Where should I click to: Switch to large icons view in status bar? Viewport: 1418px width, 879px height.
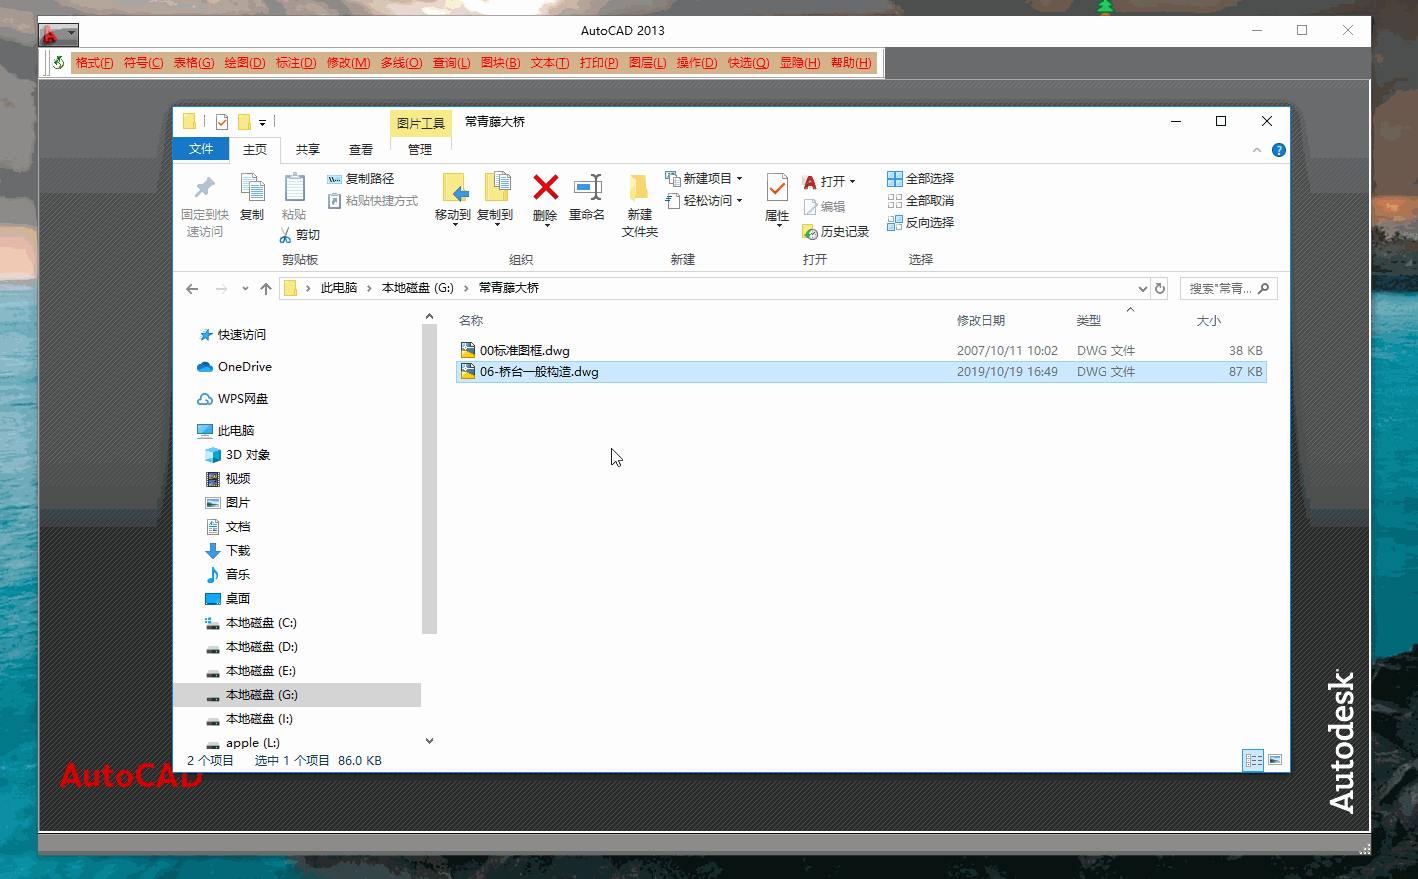[x=1275, y=760]
